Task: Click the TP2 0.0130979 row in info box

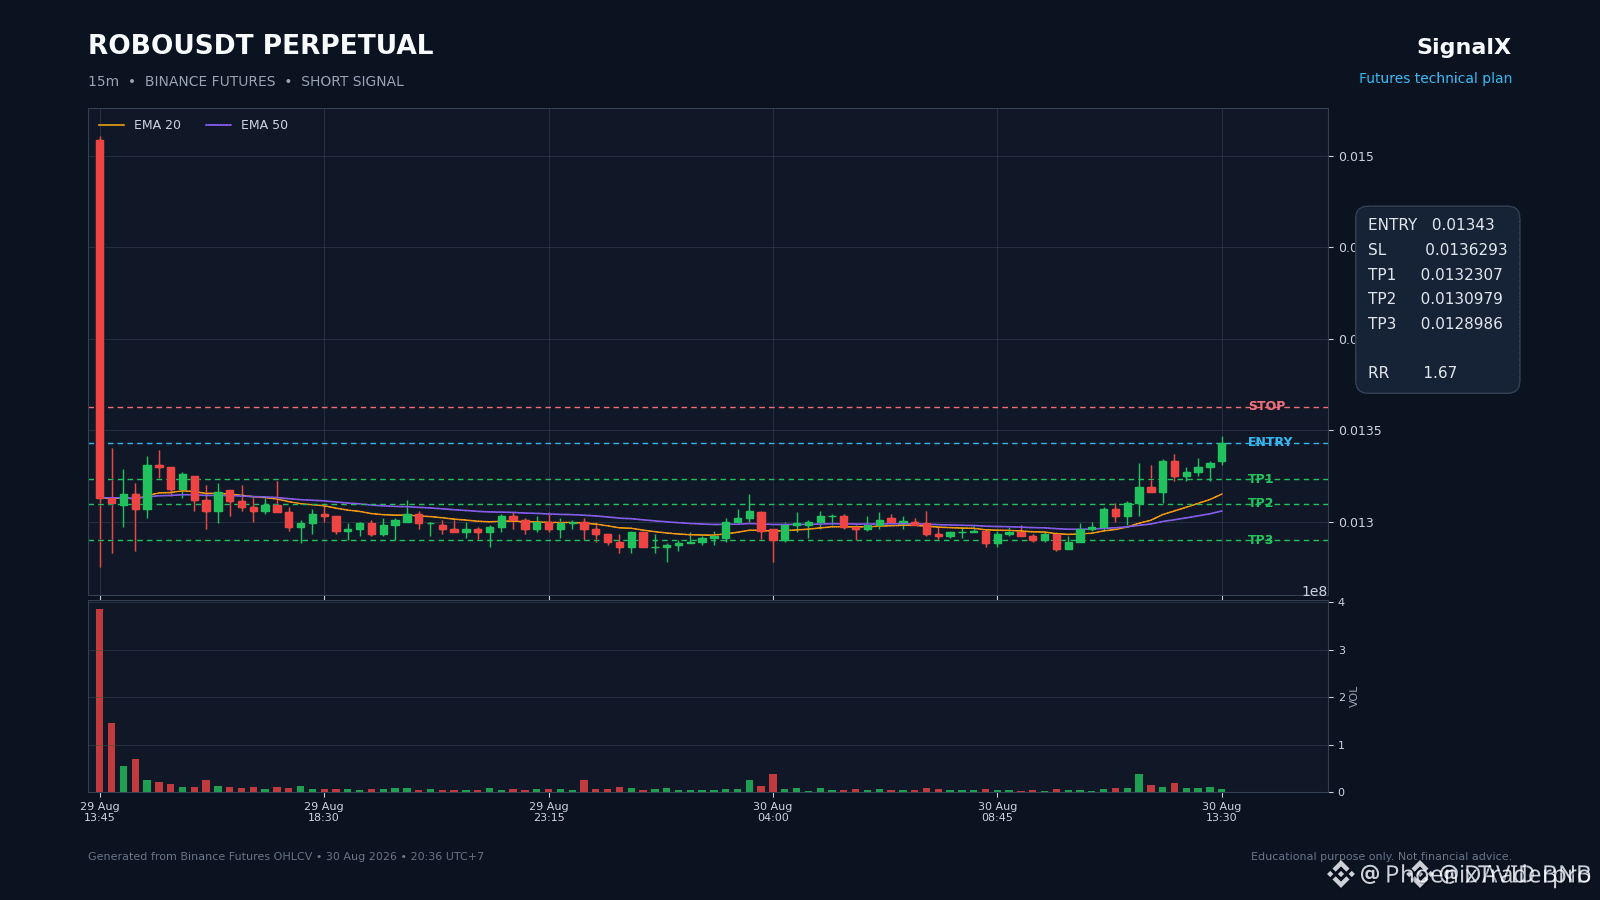Action: click(1435, 299)
